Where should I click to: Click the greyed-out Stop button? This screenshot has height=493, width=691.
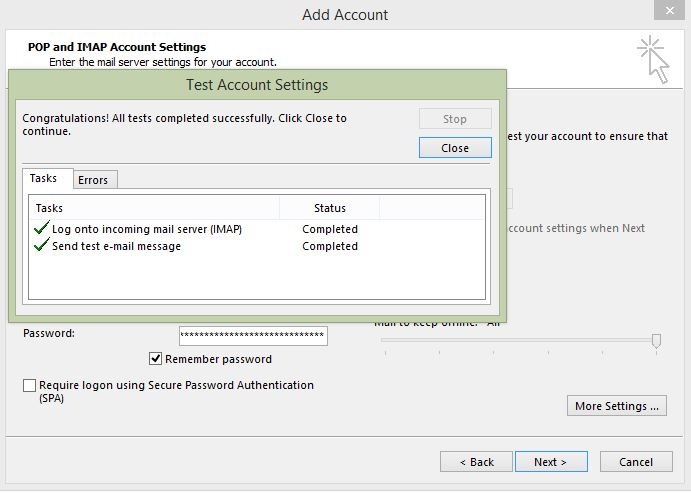point(455,119)
